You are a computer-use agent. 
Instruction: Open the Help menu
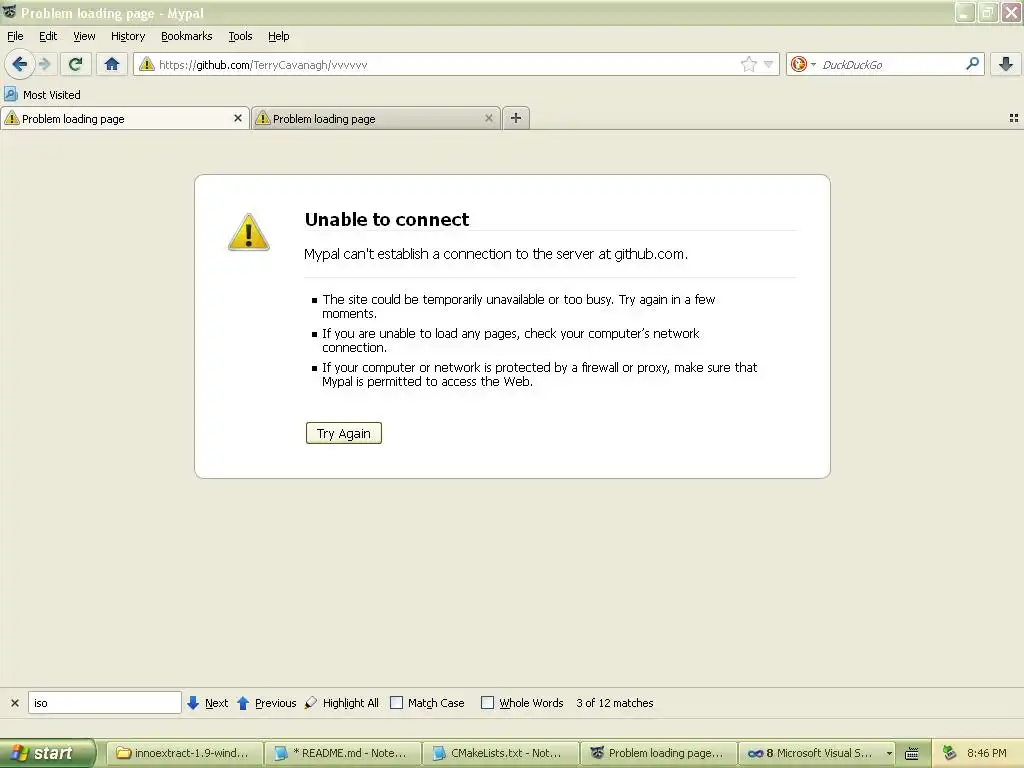(278, 36)
